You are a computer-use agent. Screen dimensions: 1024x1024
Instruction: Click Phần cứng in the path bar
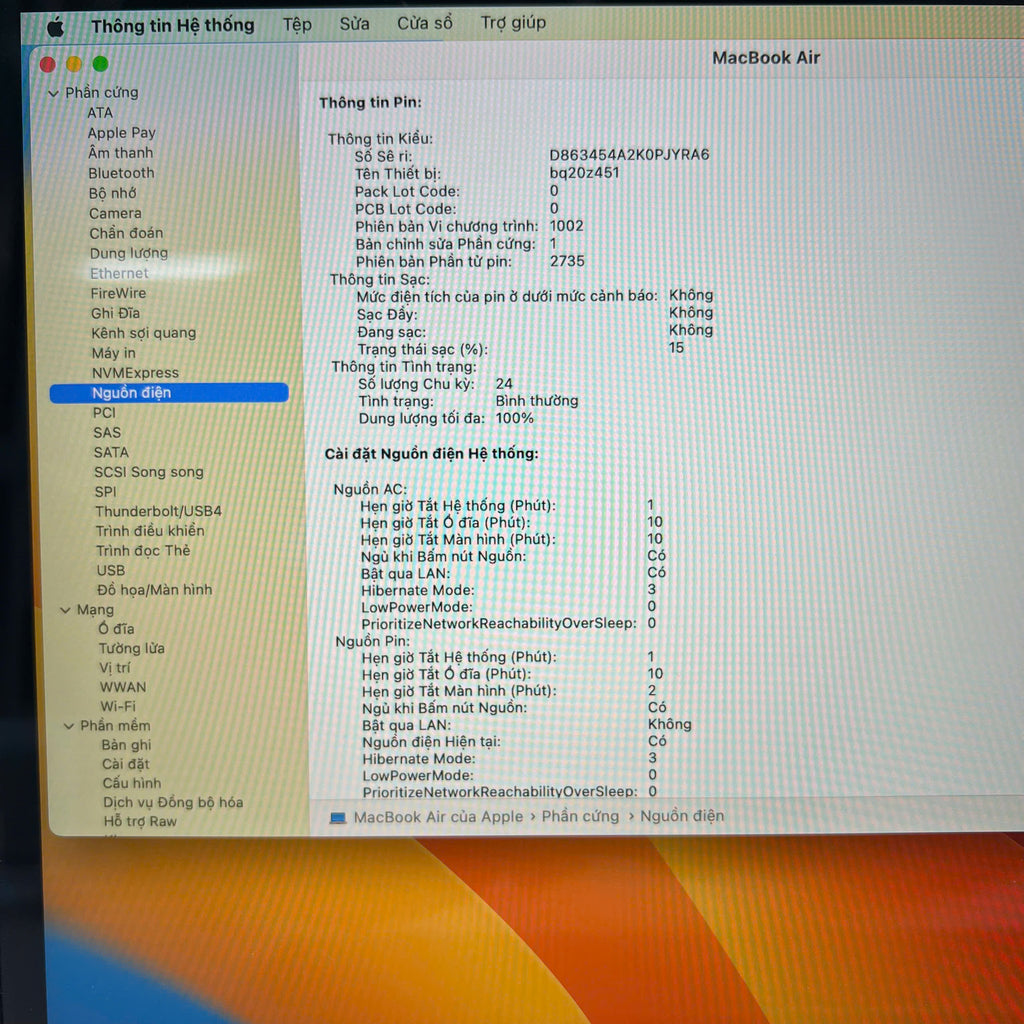[x=580, y=816]
